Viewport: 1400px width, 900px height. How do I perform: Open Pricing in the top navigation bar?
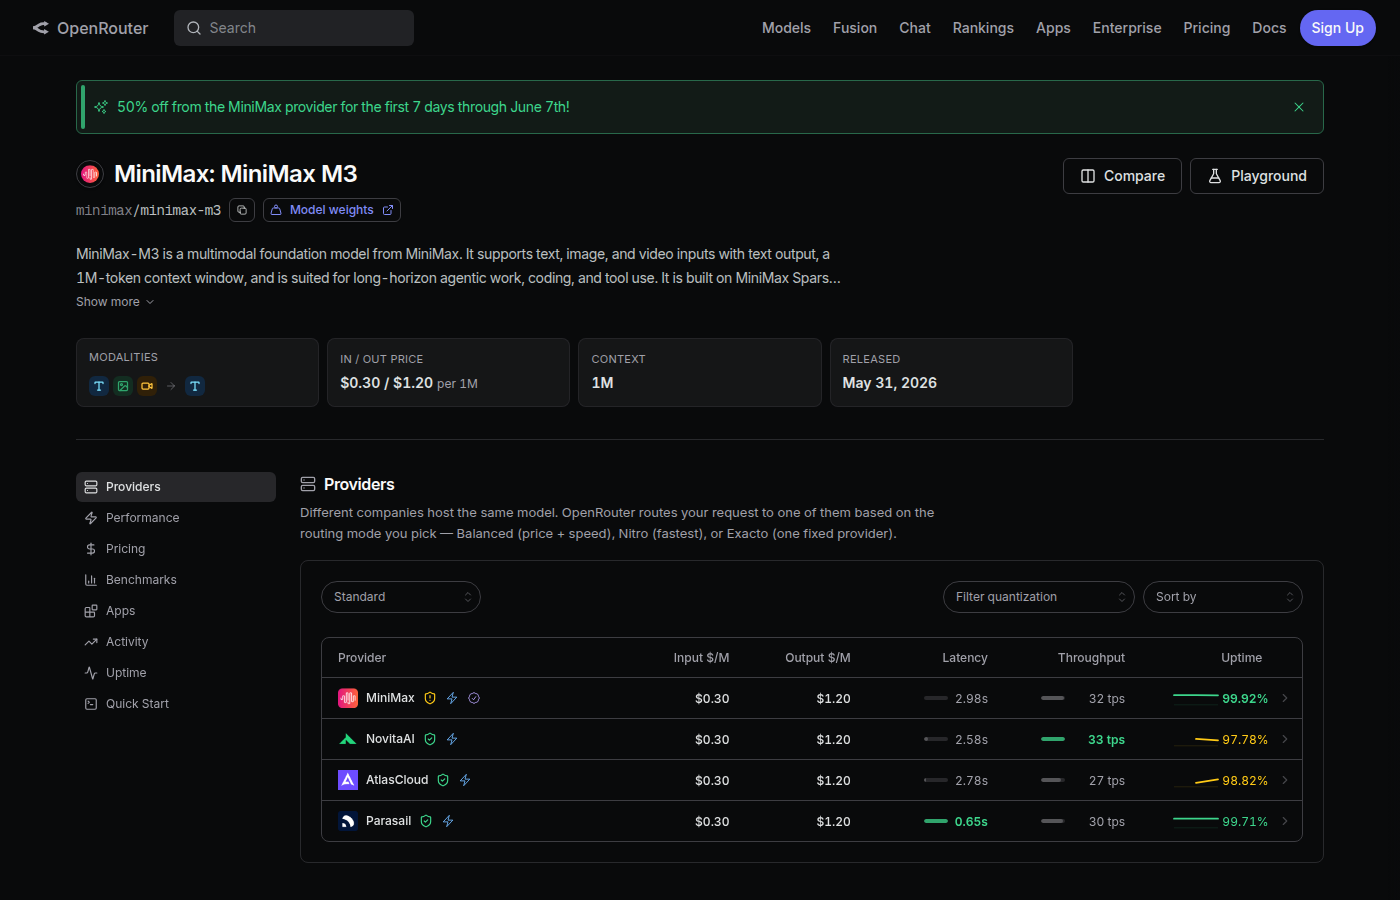1207,28
